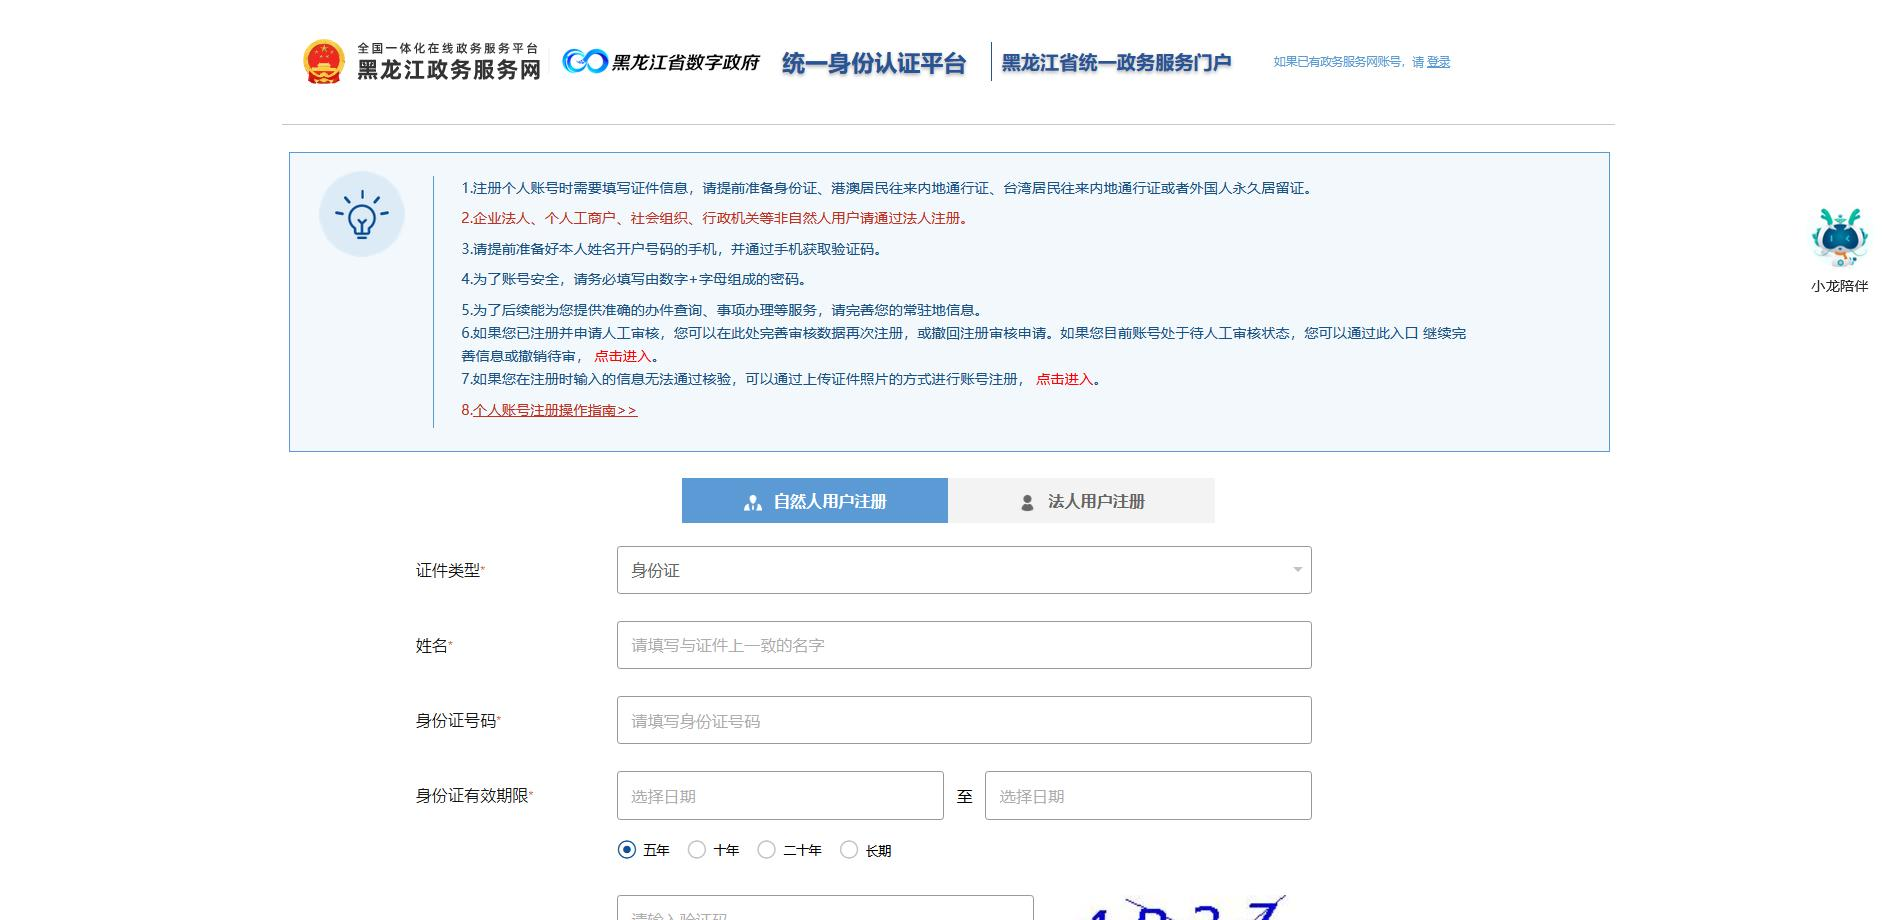Open the ID validity start date picker
Screen dimensions: 1900x920
[780, 796]
